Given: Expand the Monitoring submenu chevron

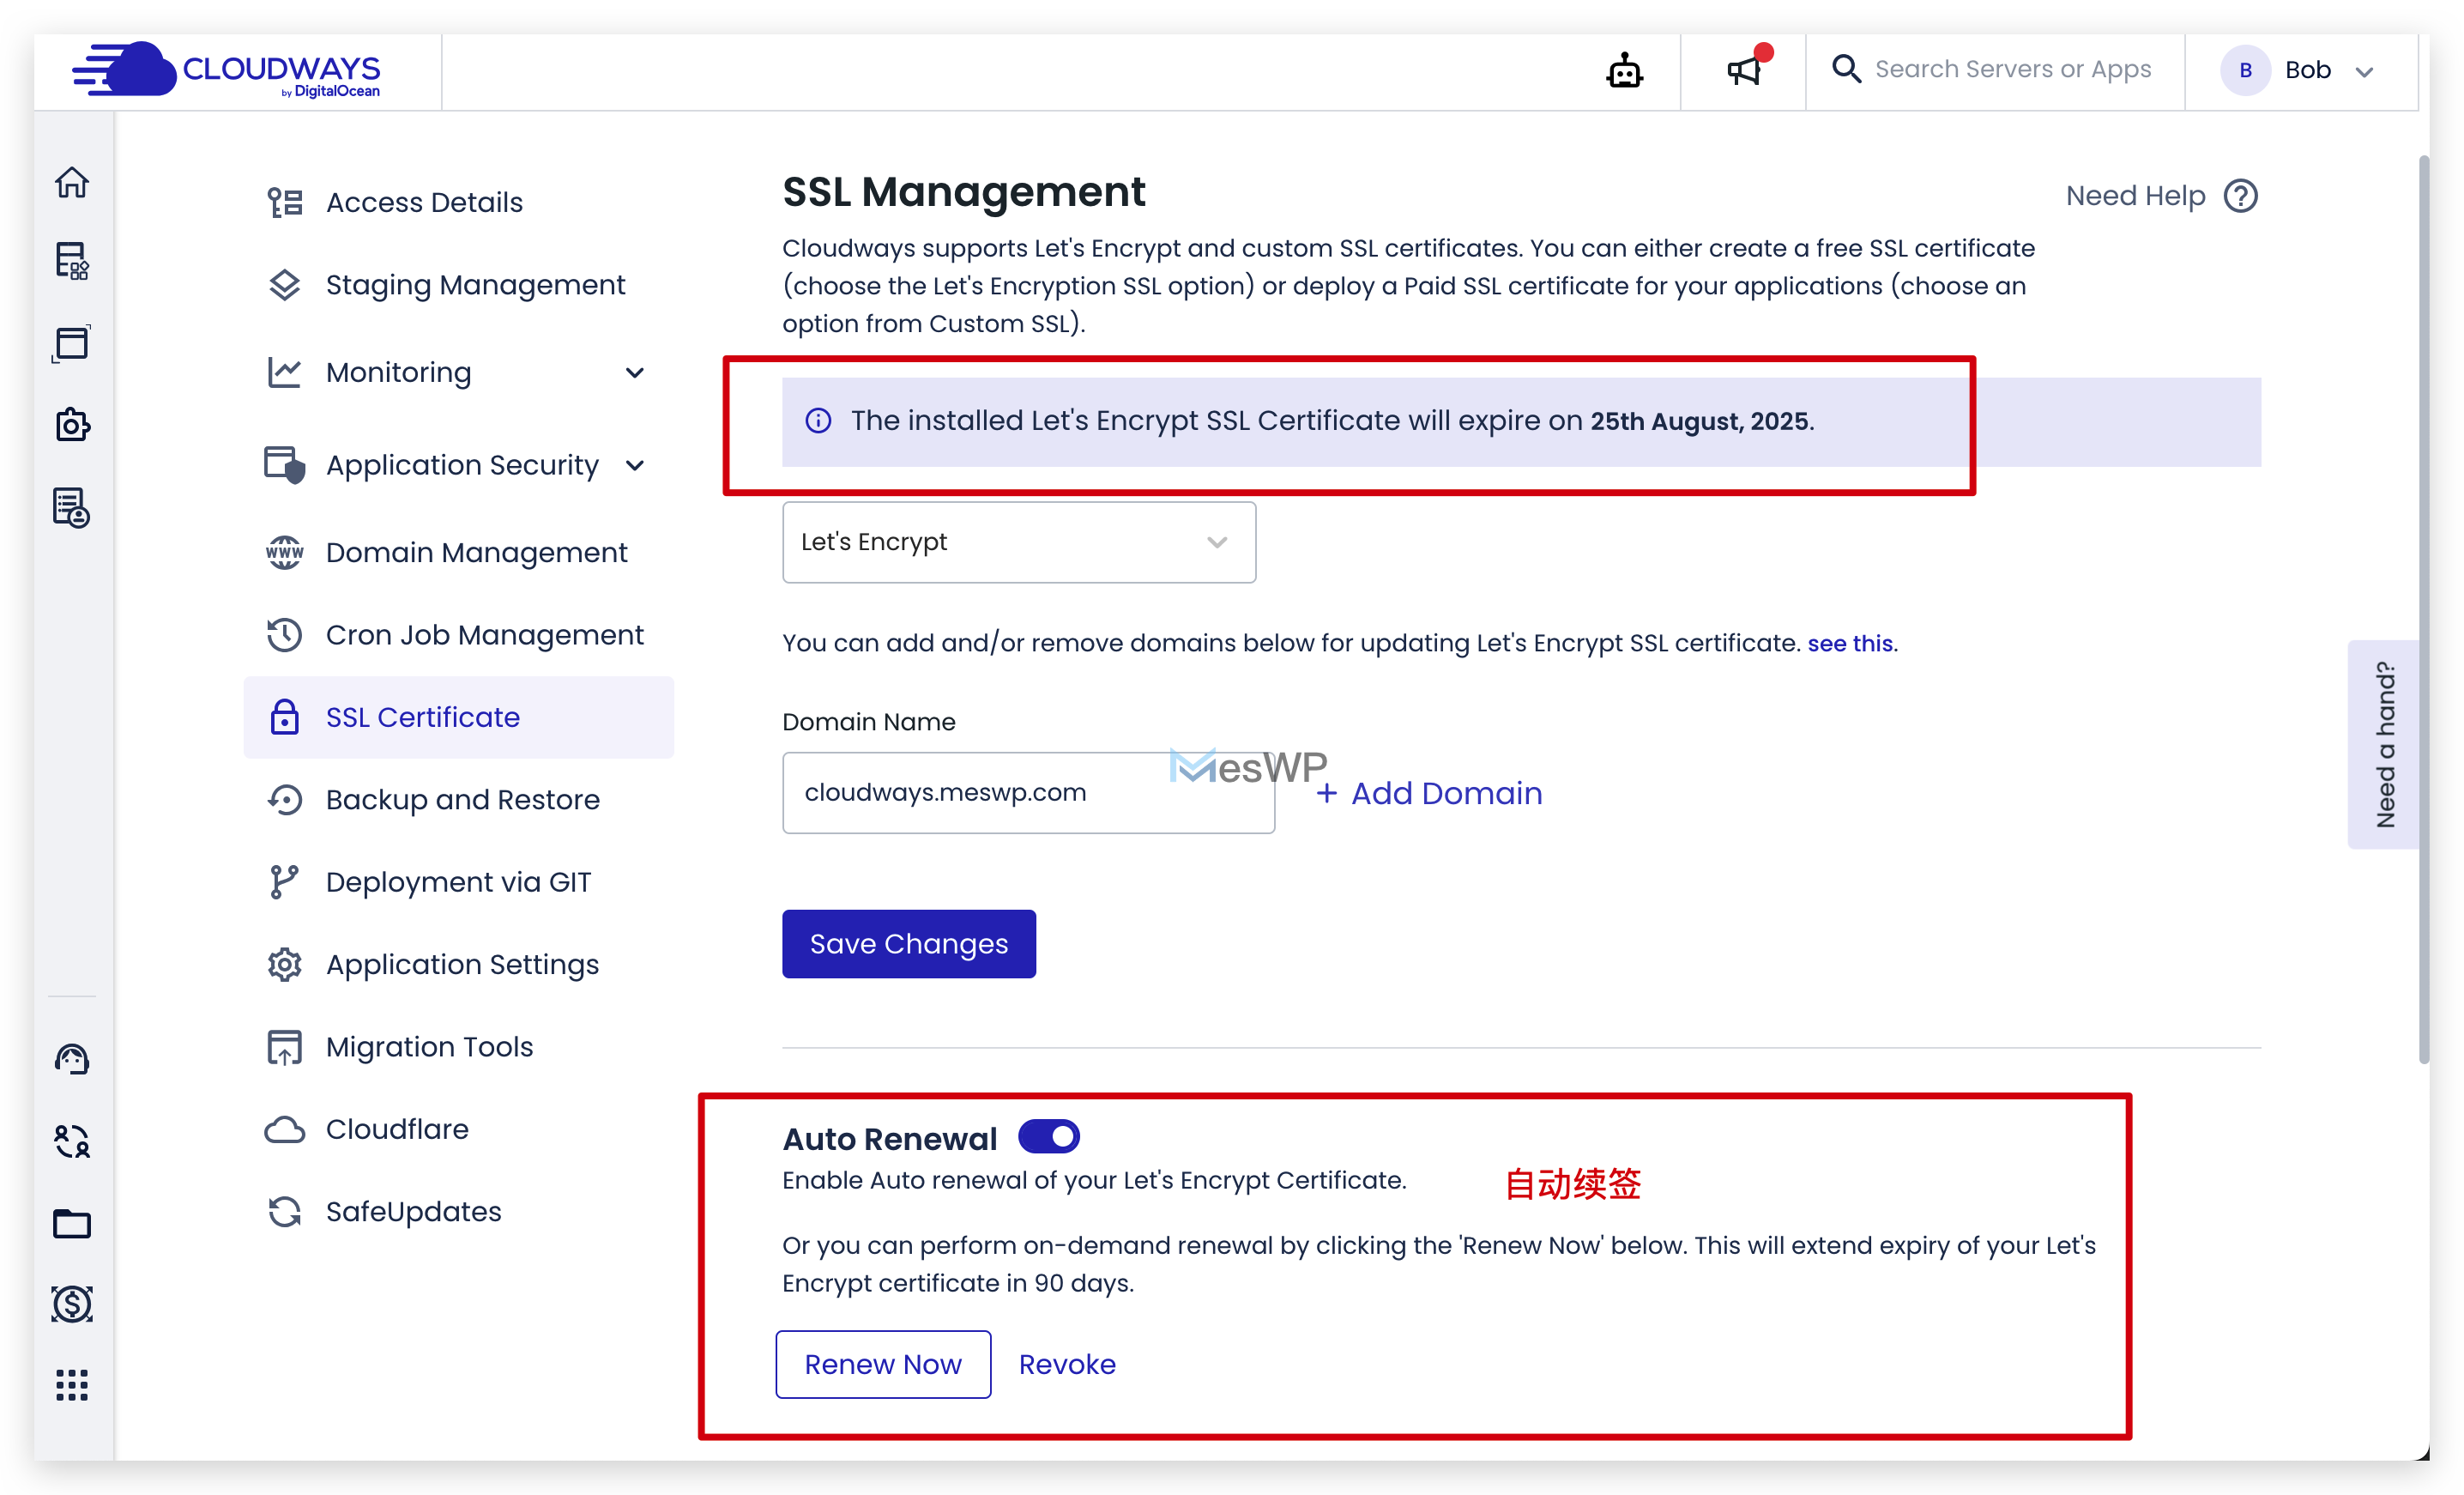Looking at the screenshot, I should click(x=635, y=373).
